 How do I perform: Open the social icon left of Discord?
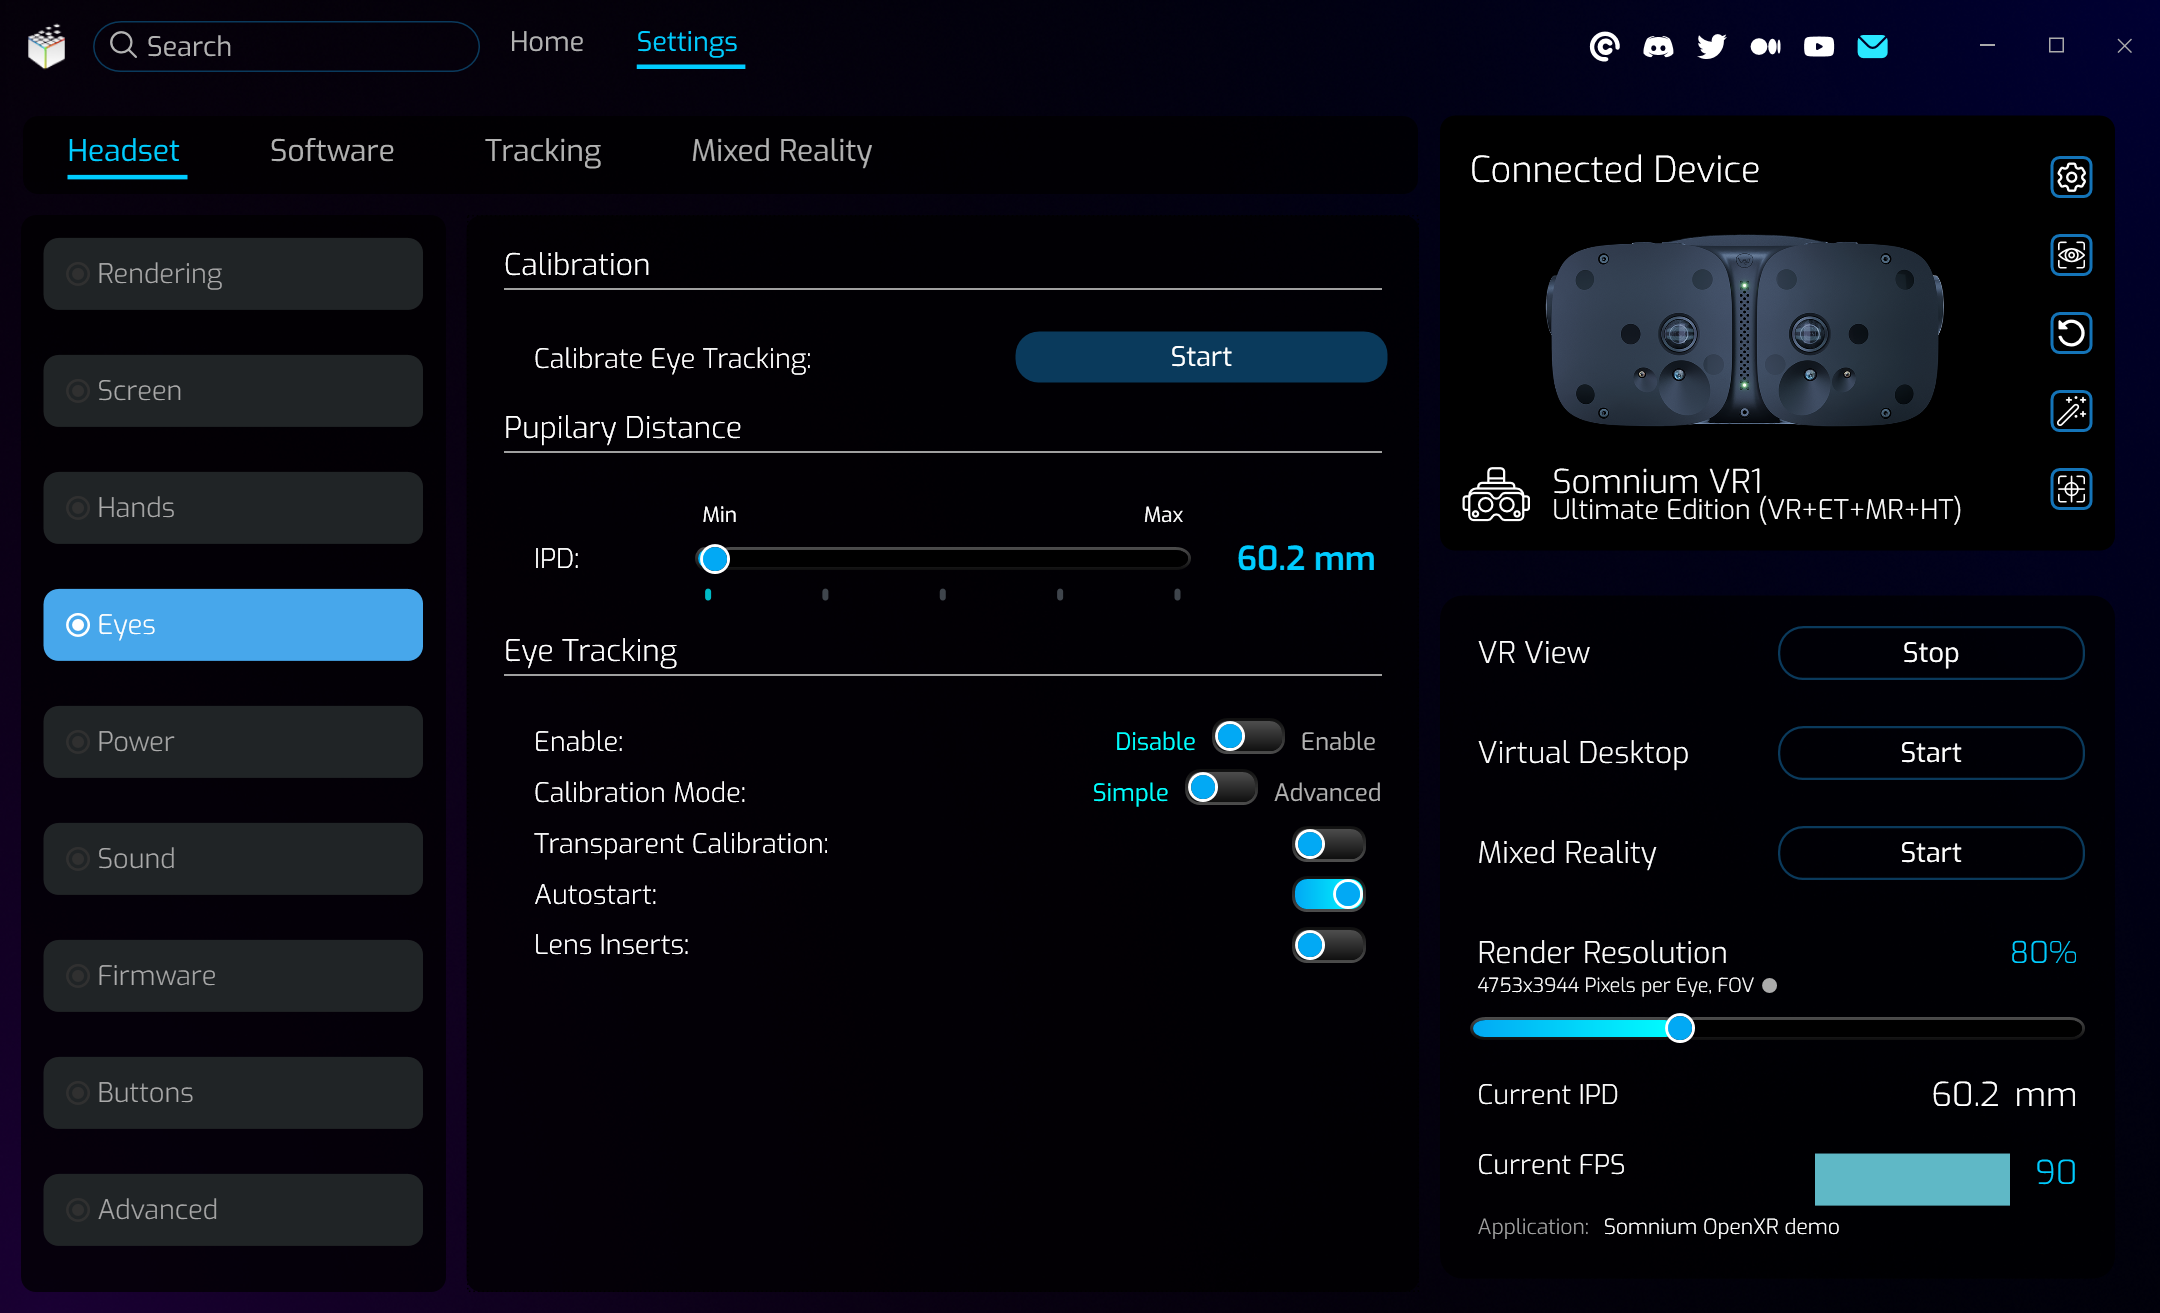1604,46
